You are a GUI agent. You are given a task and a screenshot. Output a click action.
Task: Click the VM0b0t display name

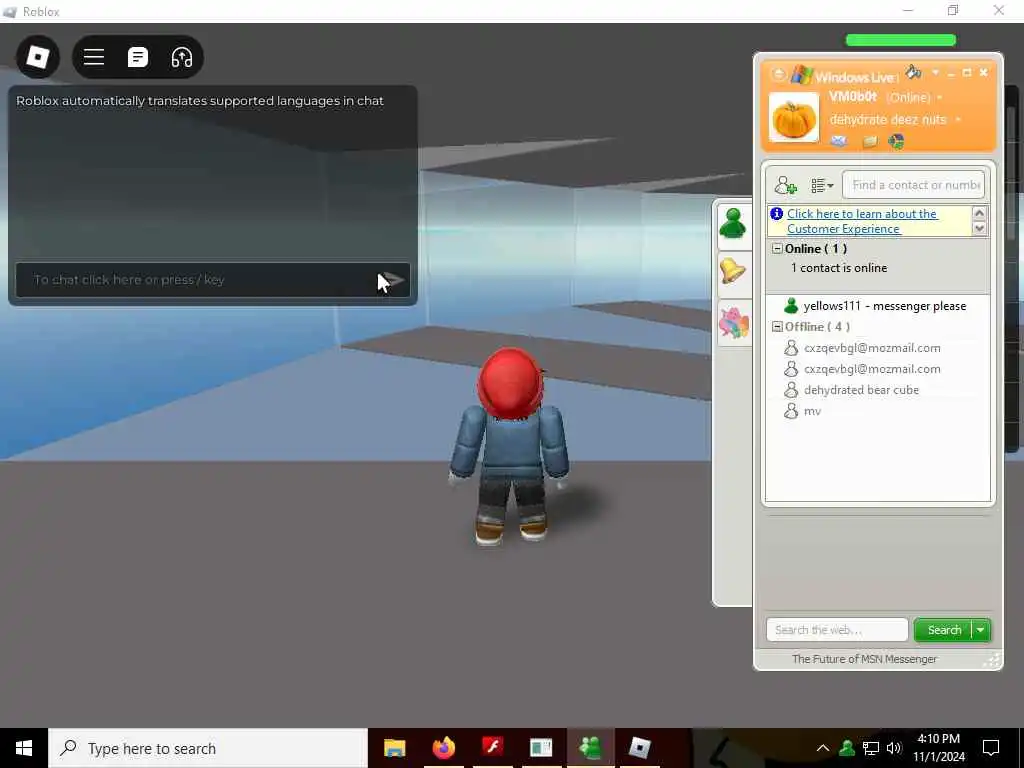click(853, 97)
